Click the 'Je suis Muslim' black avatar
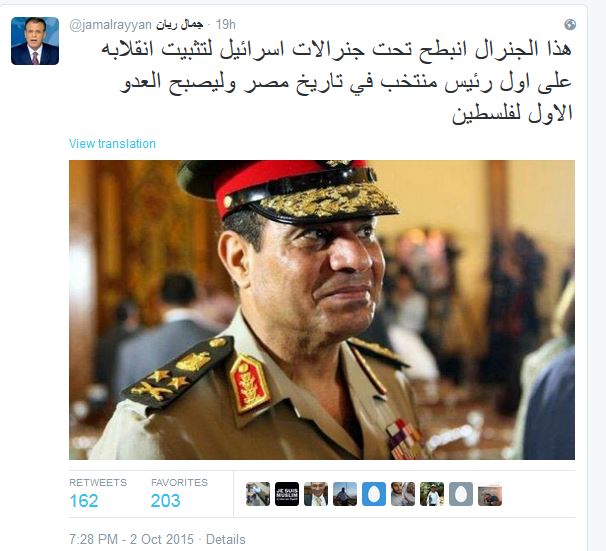Image resolution: width=606 pixels, height=551 pixels. coord(287,494)
